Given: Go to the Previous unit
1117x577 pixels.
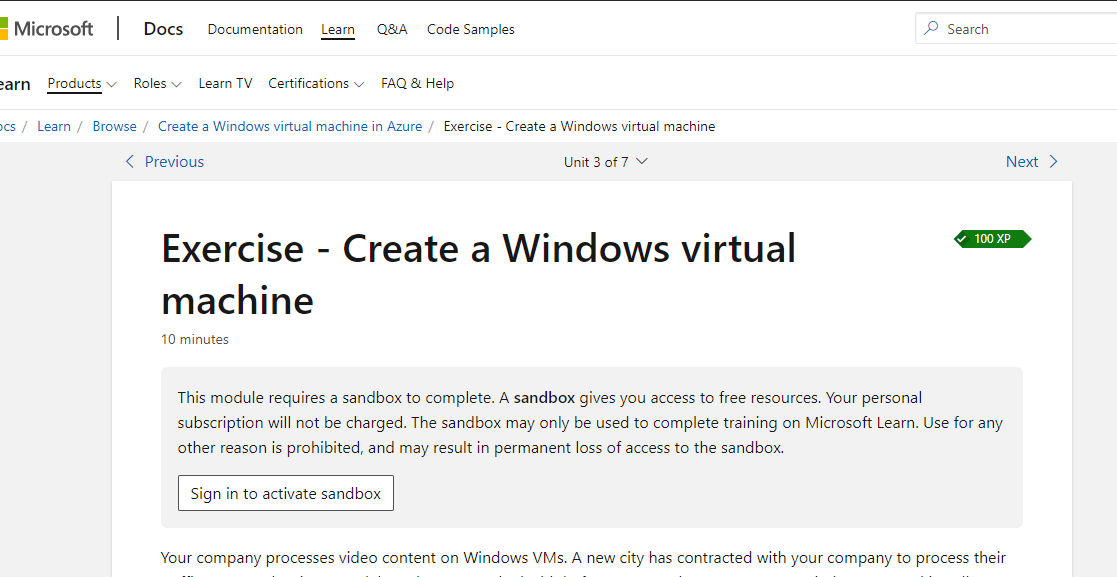Looking at the screenshot, I should click(165, 162).
